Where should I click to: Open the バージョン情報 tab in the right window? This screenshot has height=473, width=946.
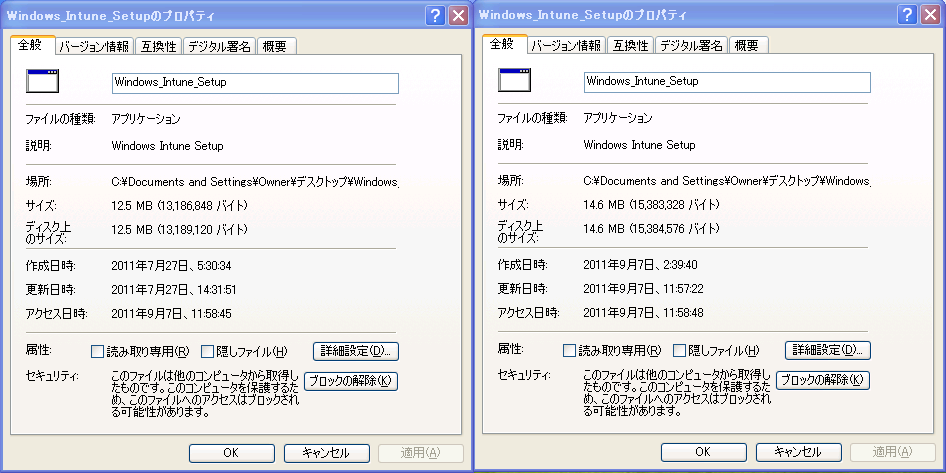[x=567, y=46]
